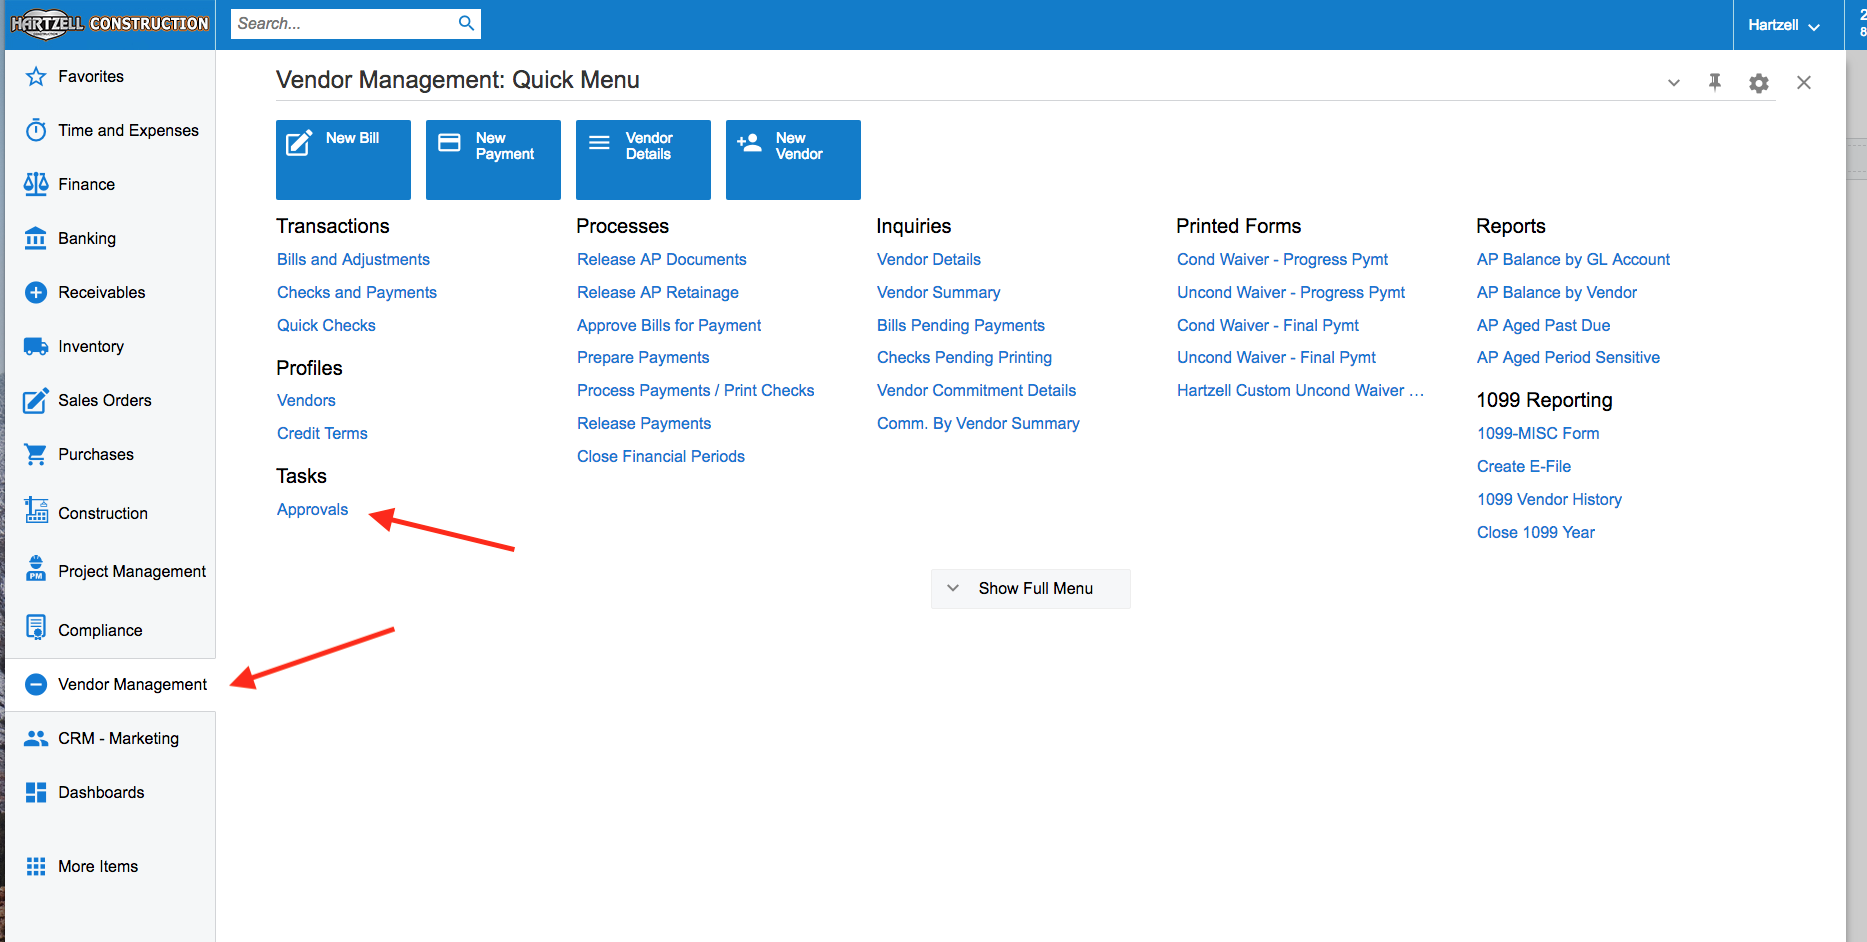Open Bills and Adjustments
1867x942 pixels.
point(353,259)
